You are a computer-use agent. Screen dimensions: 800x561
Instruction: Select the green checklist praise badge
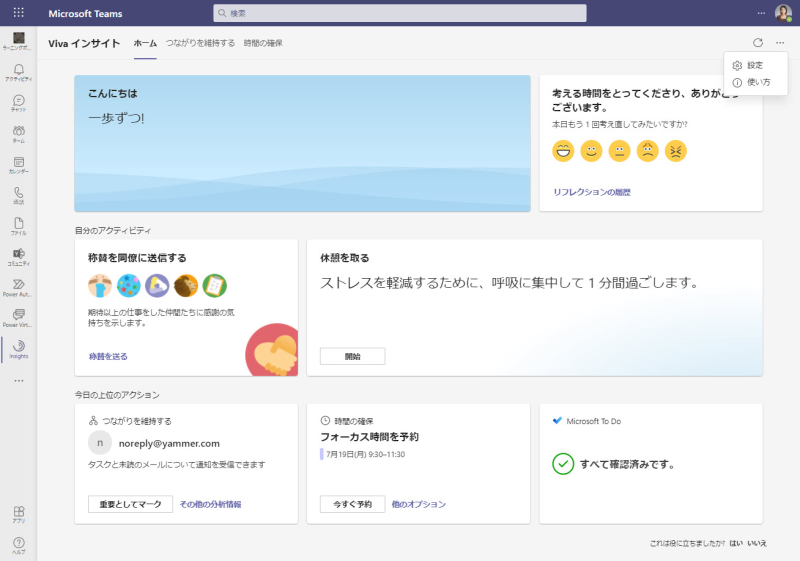point(214,286)
